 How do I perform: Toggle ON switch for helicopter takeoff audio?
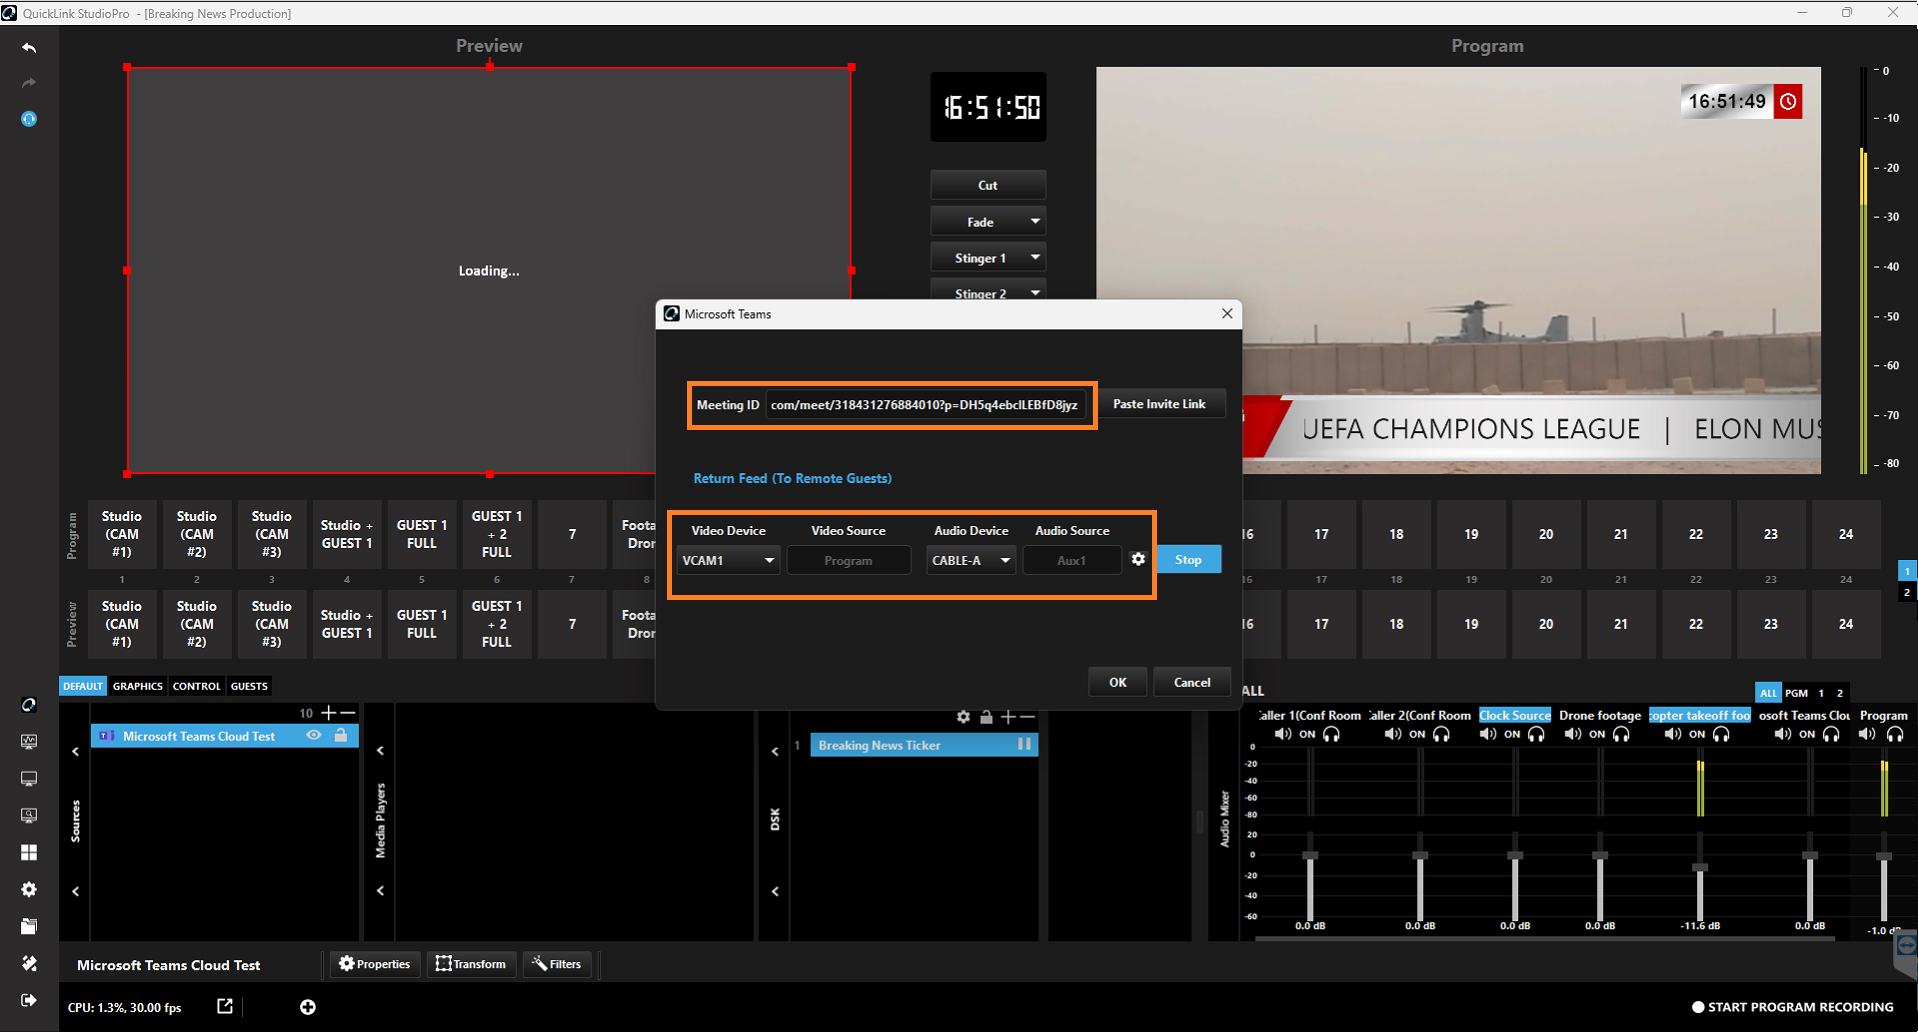point(1697,734)
